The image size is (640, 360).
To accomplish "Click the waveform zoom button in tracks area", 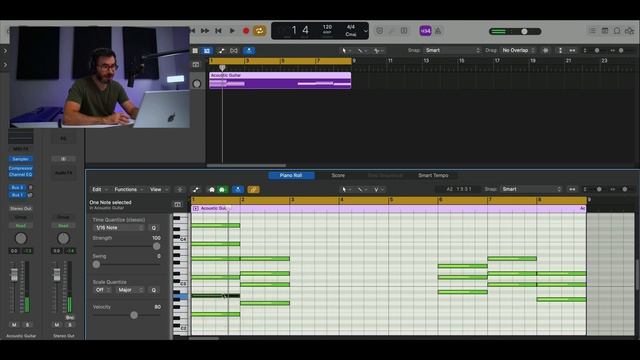I will [546, 50].
